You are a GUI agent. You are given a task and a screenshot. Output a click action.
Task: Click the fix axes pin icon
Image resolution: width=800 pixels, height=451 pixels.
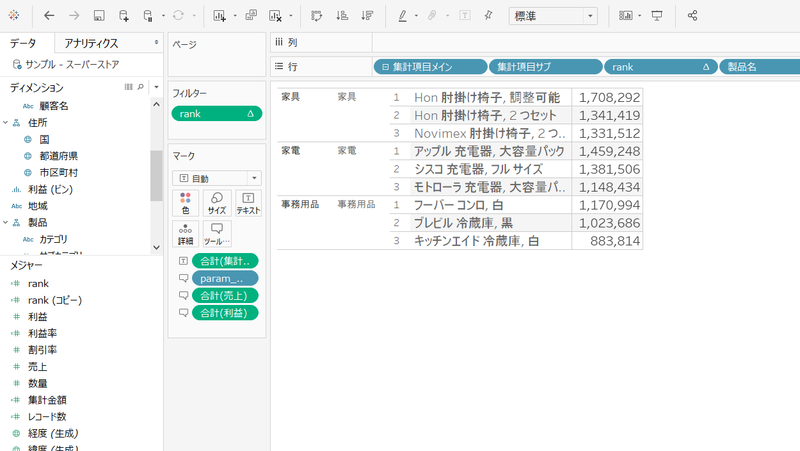point(488,15)
